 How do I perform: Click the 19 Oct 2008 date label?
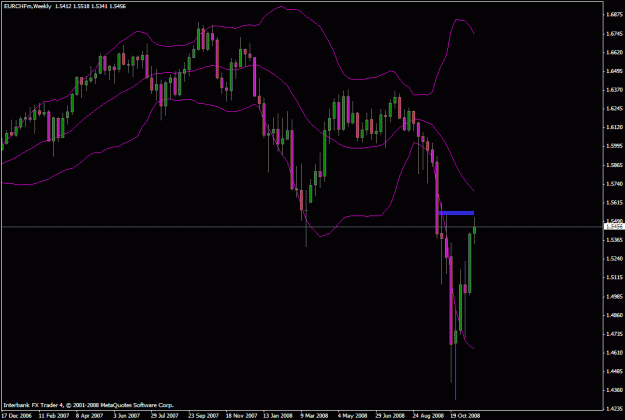tap(465, 416)
